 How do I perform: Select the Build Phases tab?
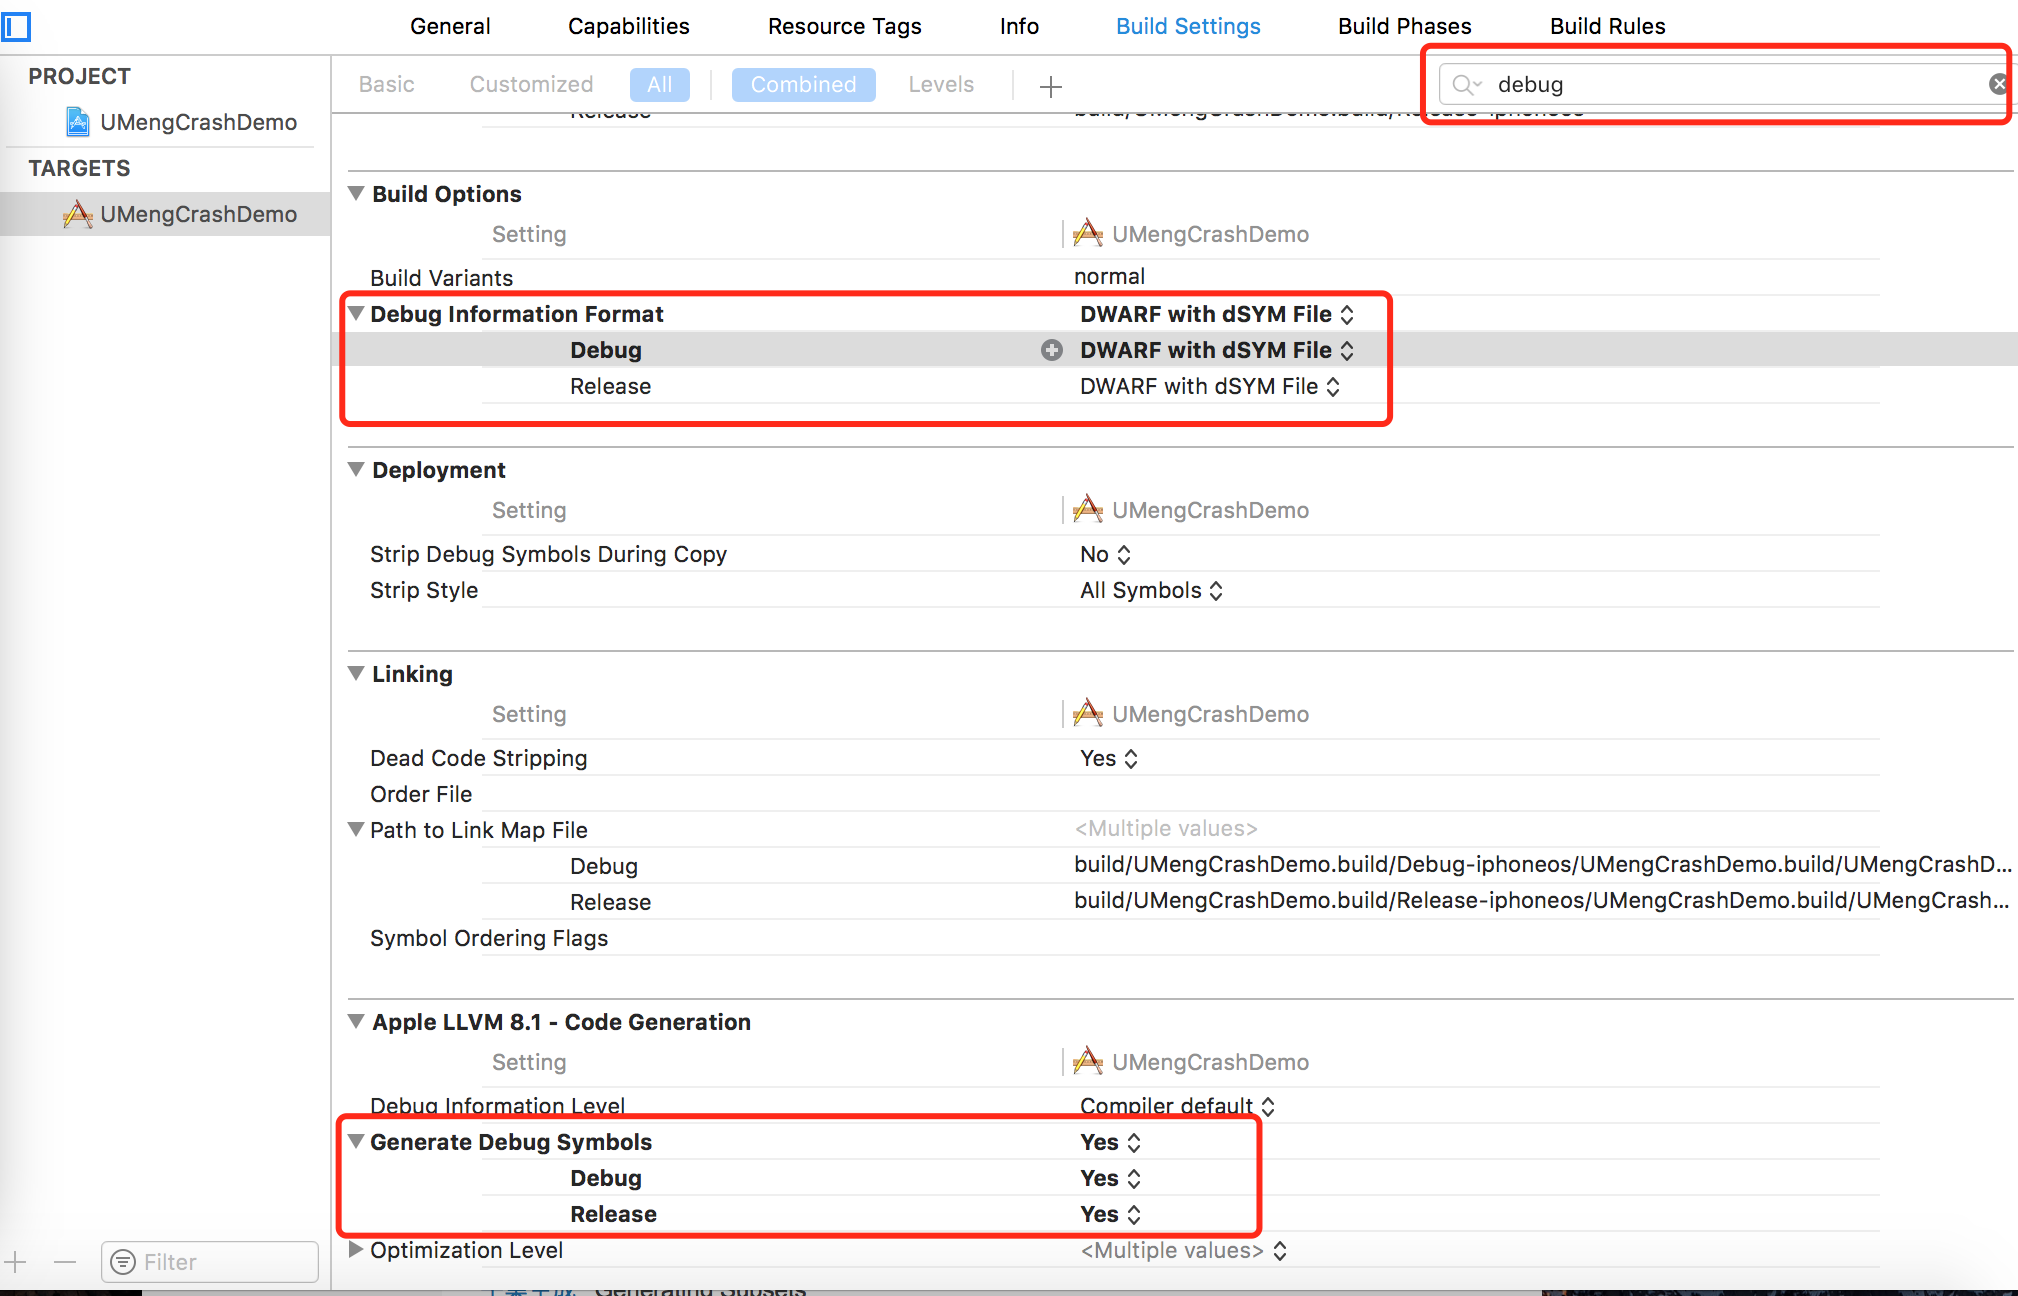pos(1405,26)
